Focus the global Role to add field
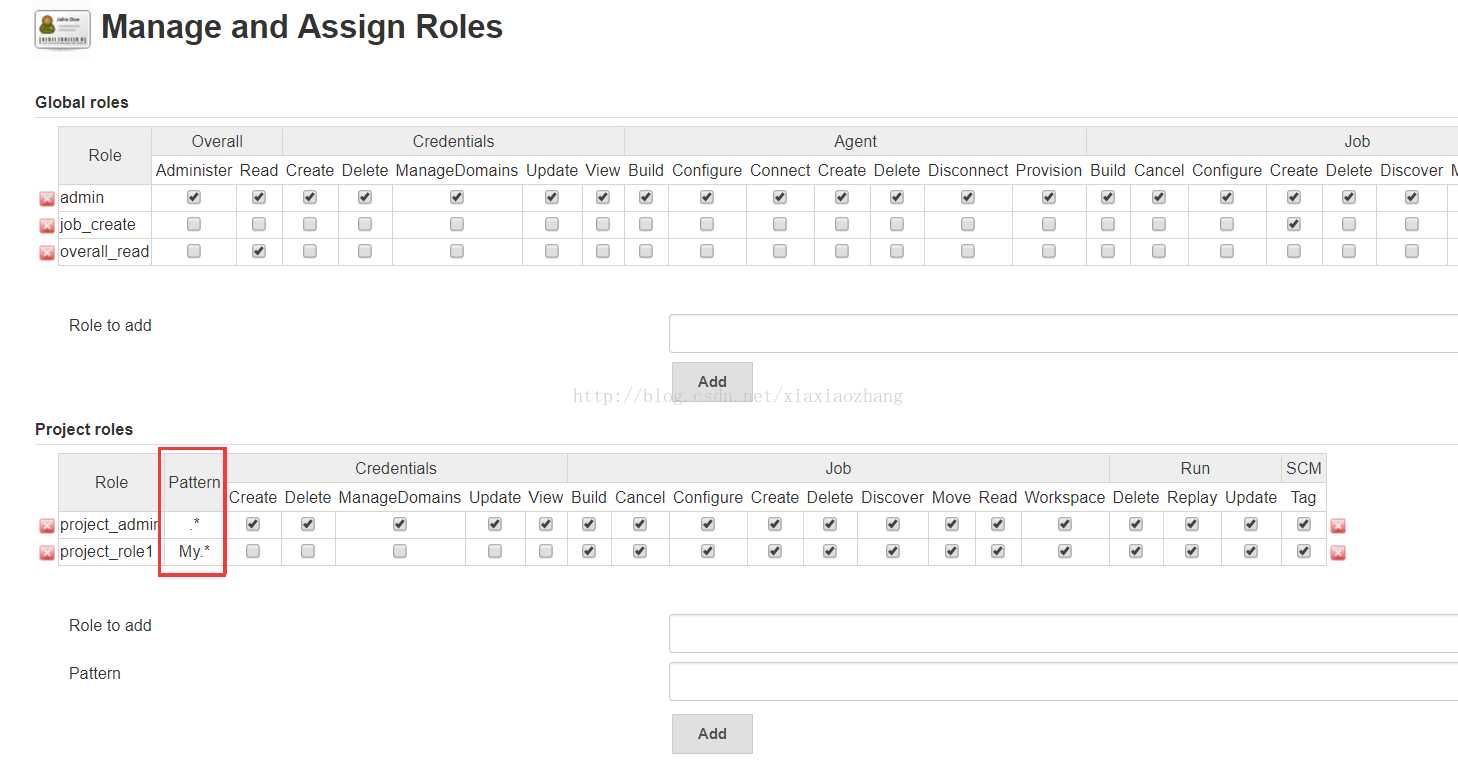The image size is (1458, 770). tap(1063, 334)
